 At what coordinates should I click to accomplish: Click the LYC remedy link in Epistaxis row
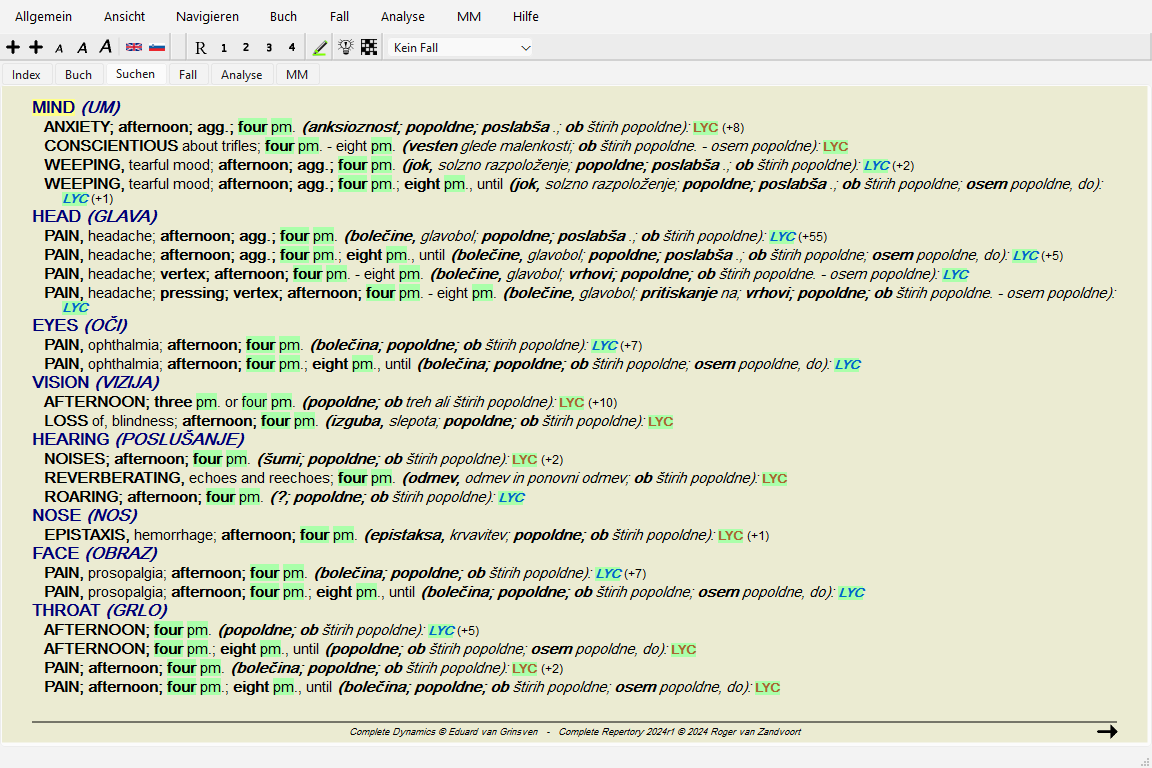pos(730,536)
